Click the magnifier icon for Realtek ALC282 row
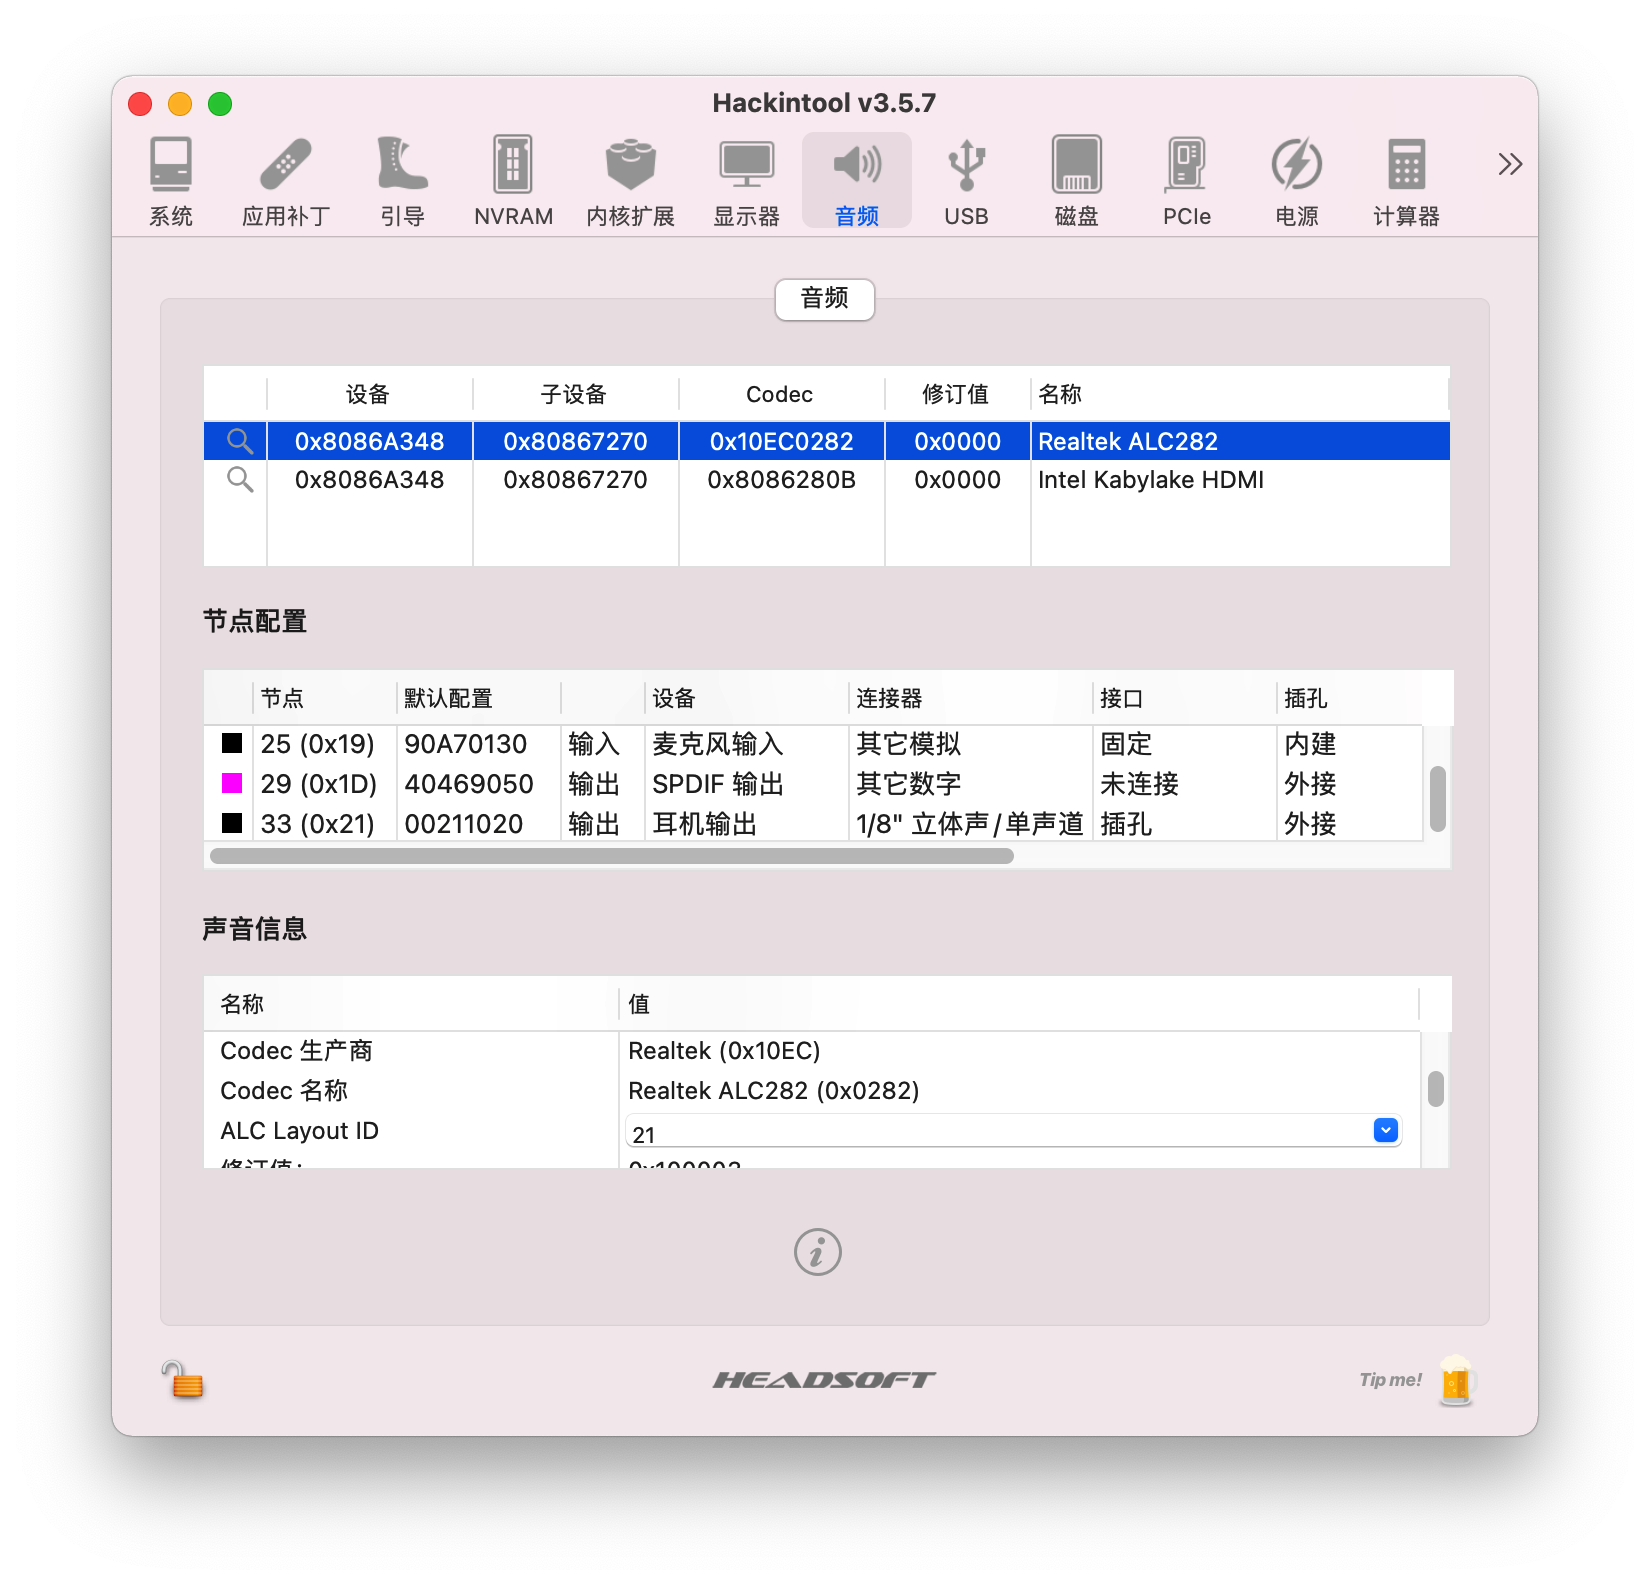Screen dimensions: 1650x1584 coord(239,441)
